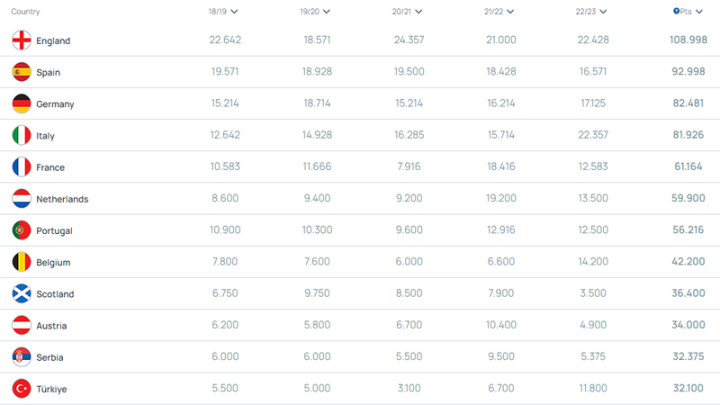Screen dimensions: 720x405
Task: Sort by total Pts chevron
Action: pyautogui.click(x=699, y=11)
